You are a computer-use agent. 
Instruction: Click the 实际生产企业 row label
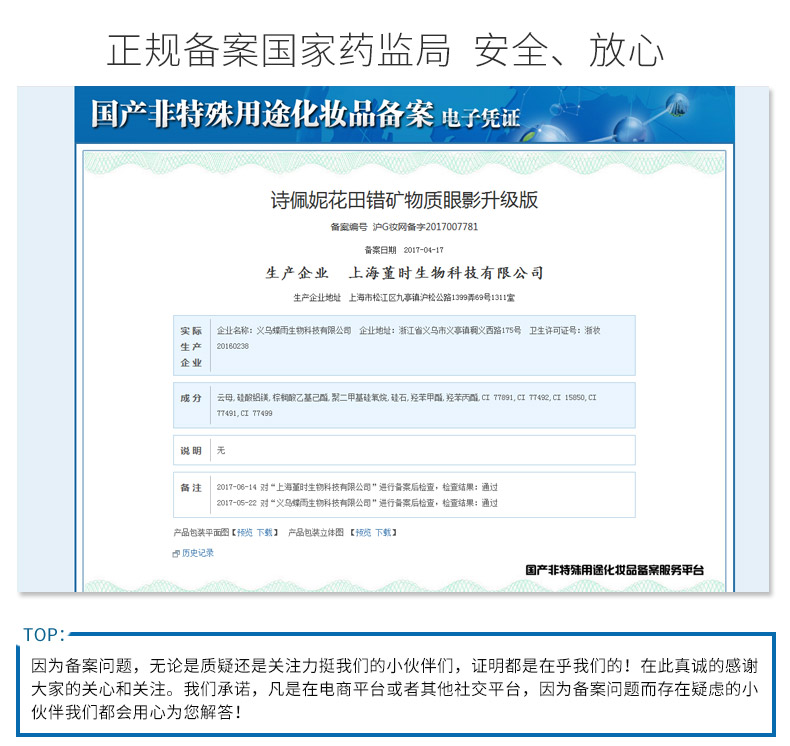[191, 347]
